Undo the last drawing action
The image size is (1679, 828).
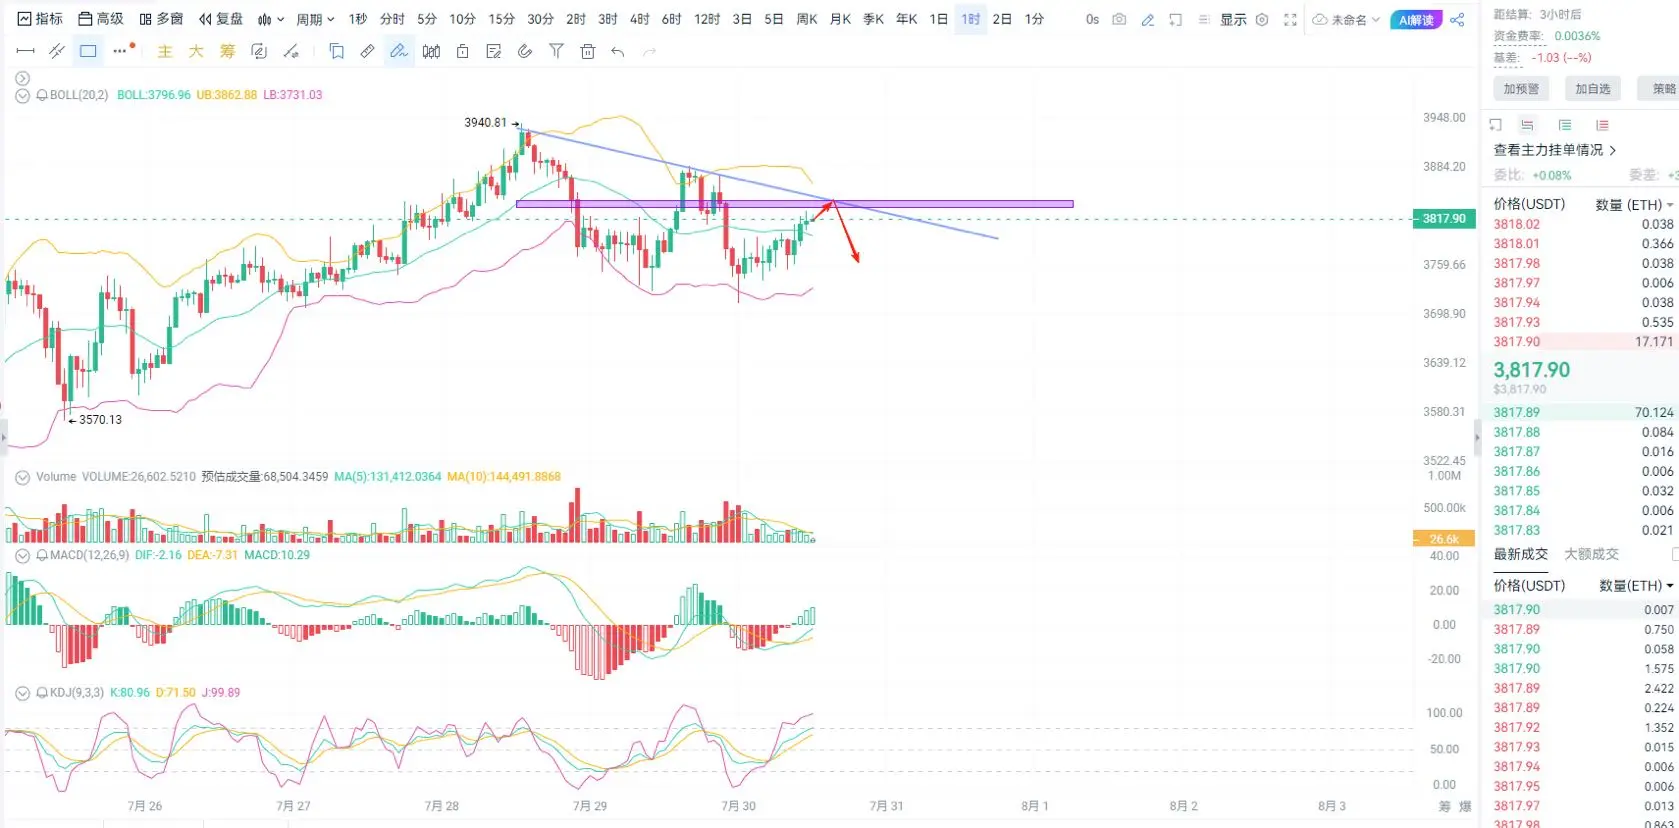pyautogui.click(x=618, y=51)
